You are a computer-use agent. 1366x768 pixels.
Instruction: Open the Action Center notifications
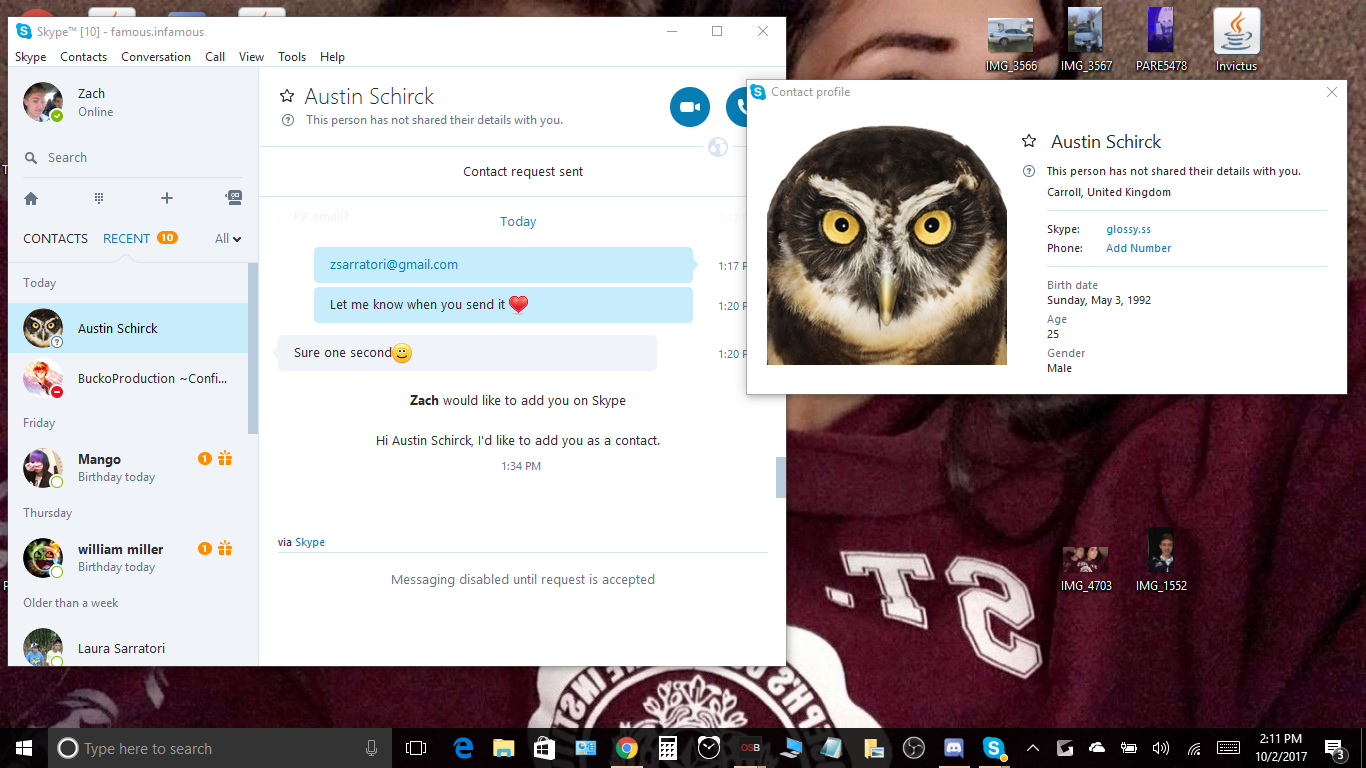click(1334, 748)
